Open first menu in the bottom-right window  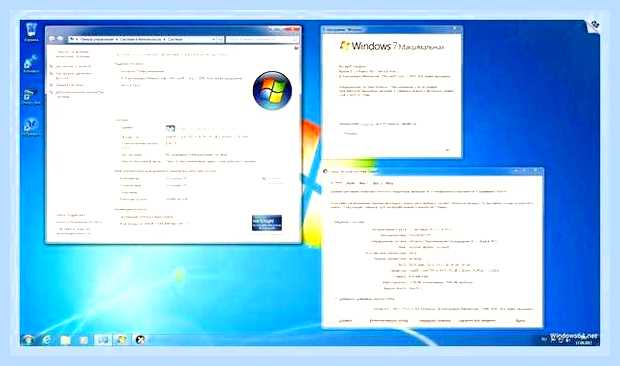point(336,183)
